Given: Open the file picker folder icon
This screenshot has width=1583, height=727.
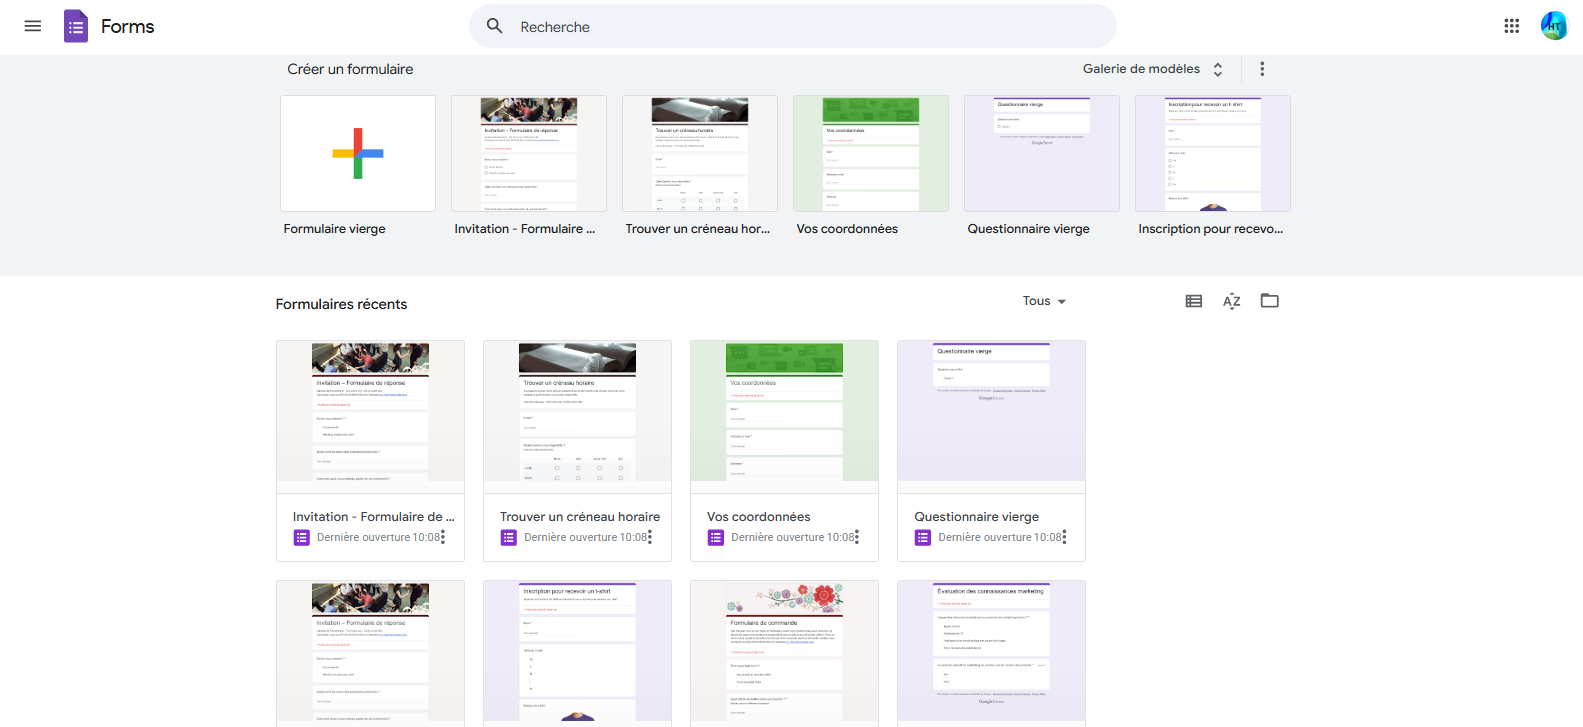Looking at the screenshot, I should [1270, 301].
